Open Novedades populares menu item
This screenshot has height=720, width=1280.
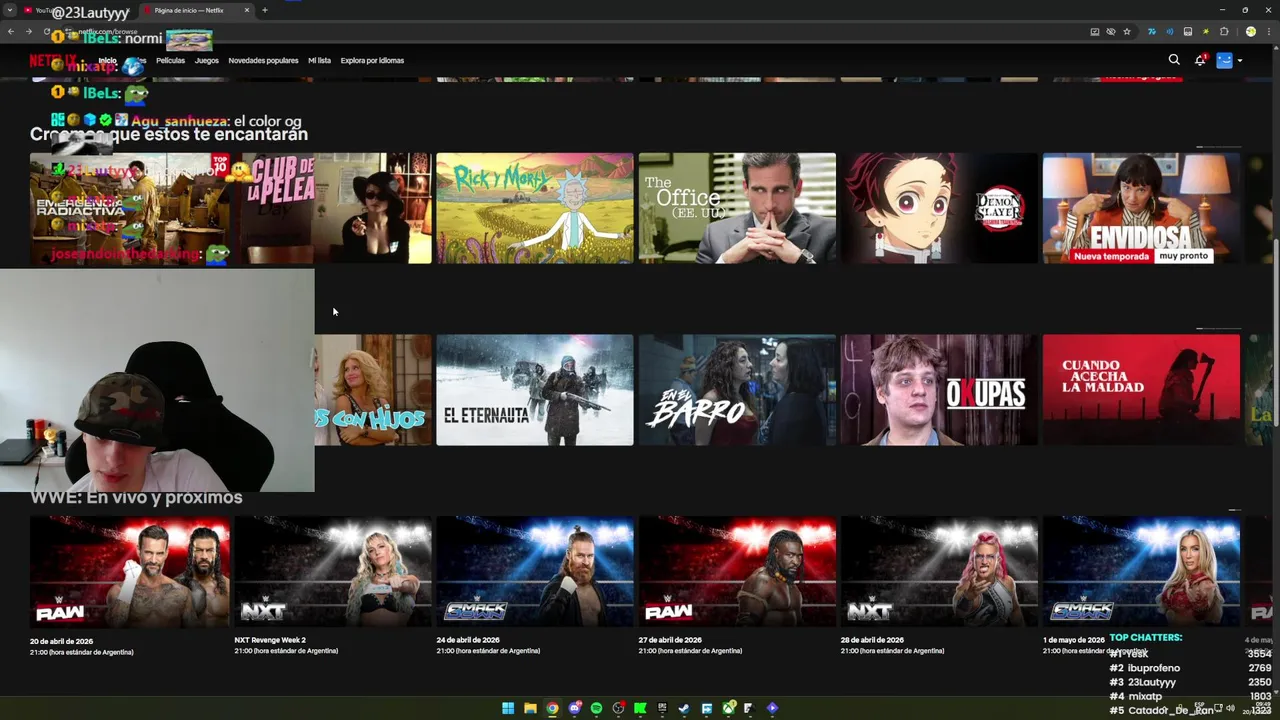click(x=263, y=60)
